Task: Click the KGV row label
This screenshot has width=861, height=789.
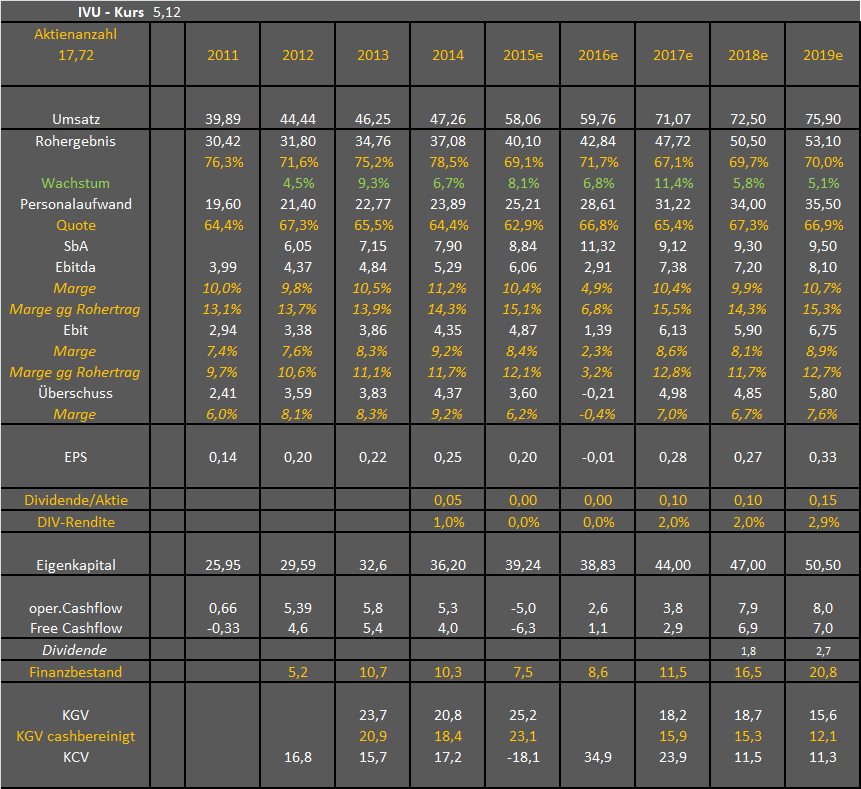Action: tap(76, 715)
